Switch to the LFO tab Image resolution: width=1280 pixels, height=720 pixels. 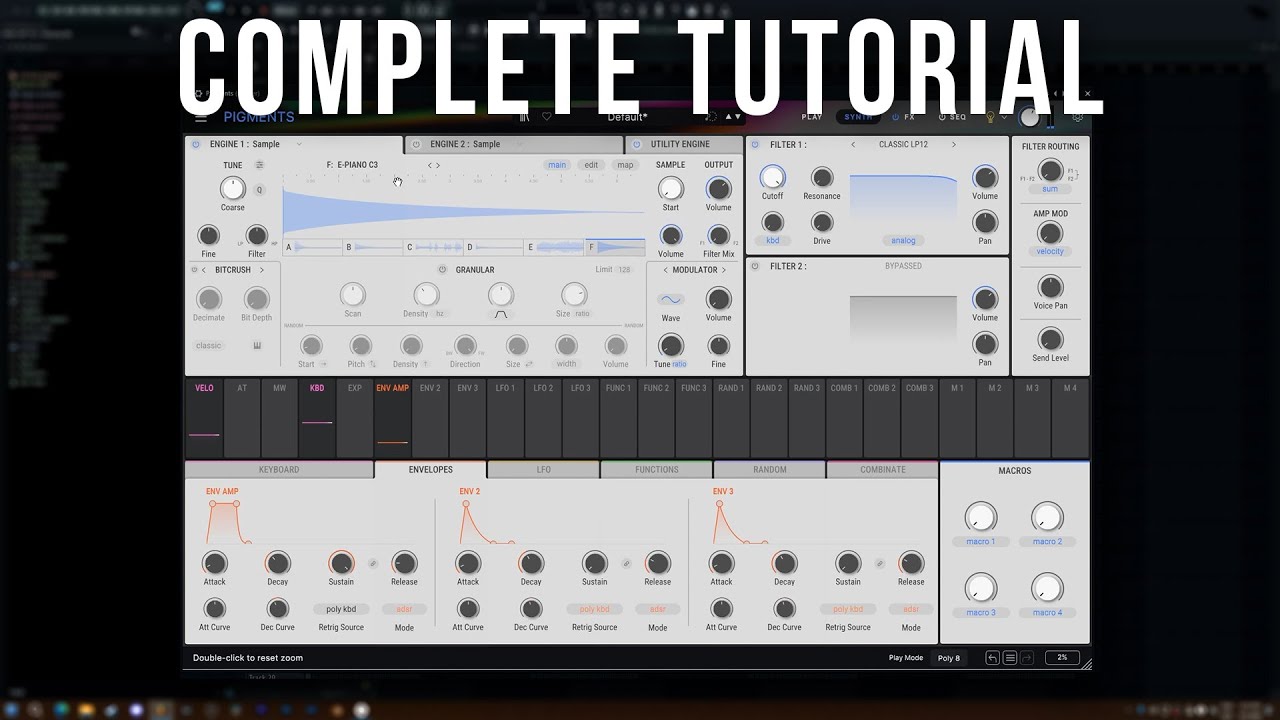(543, 469)
